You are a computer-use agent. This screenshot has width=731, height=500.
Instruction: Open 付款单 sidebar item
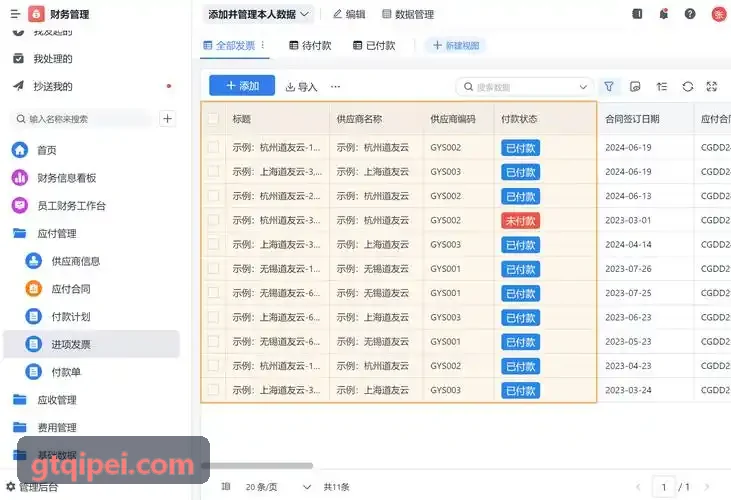point(91,372)
